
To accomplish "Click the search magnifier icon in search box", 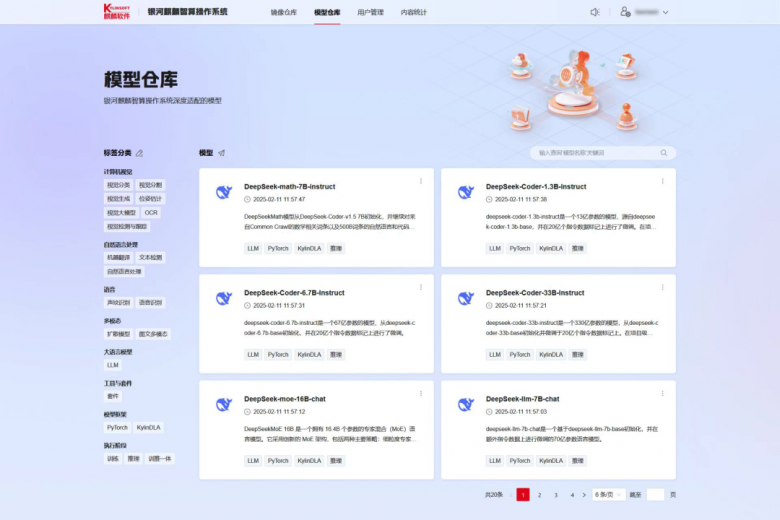I will click(664, 153).
